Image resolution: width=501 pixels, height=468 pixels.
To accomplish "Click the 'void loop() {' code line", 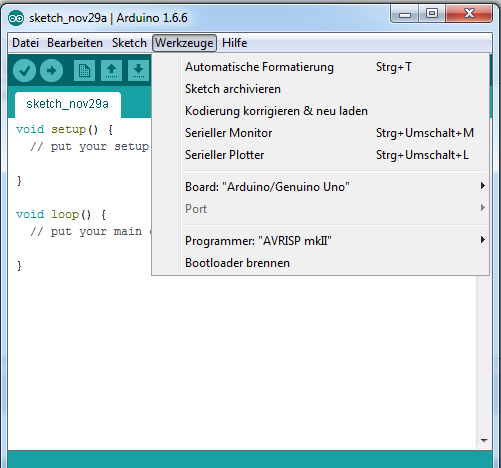I will [x=61, y=215].
